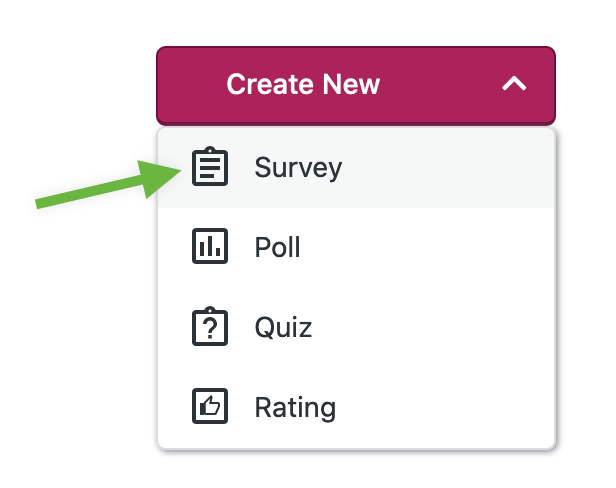Click the white caret on crimson button

(514, 85)
